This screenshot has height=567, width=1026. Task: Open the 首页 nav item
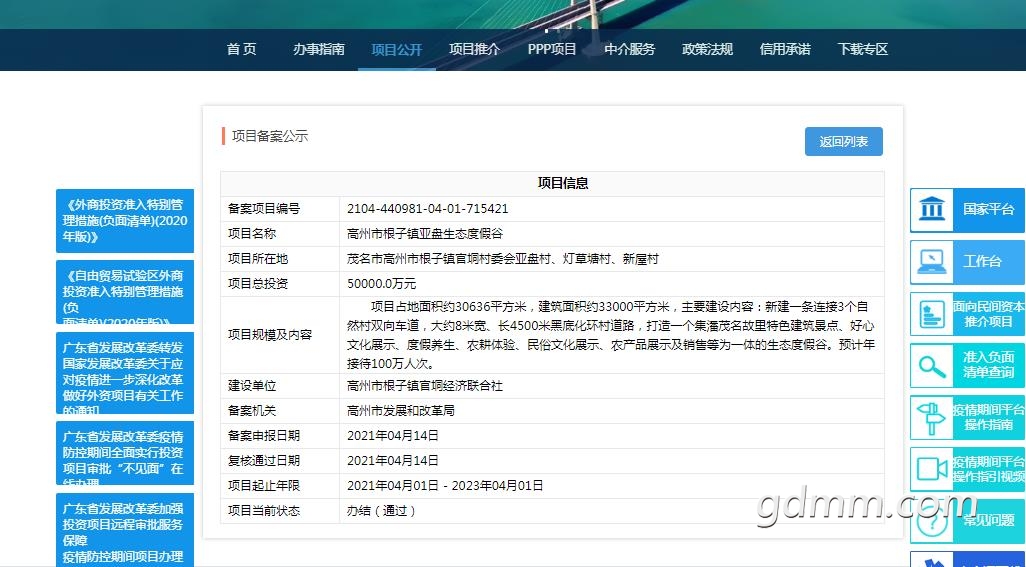pos(241,49)
